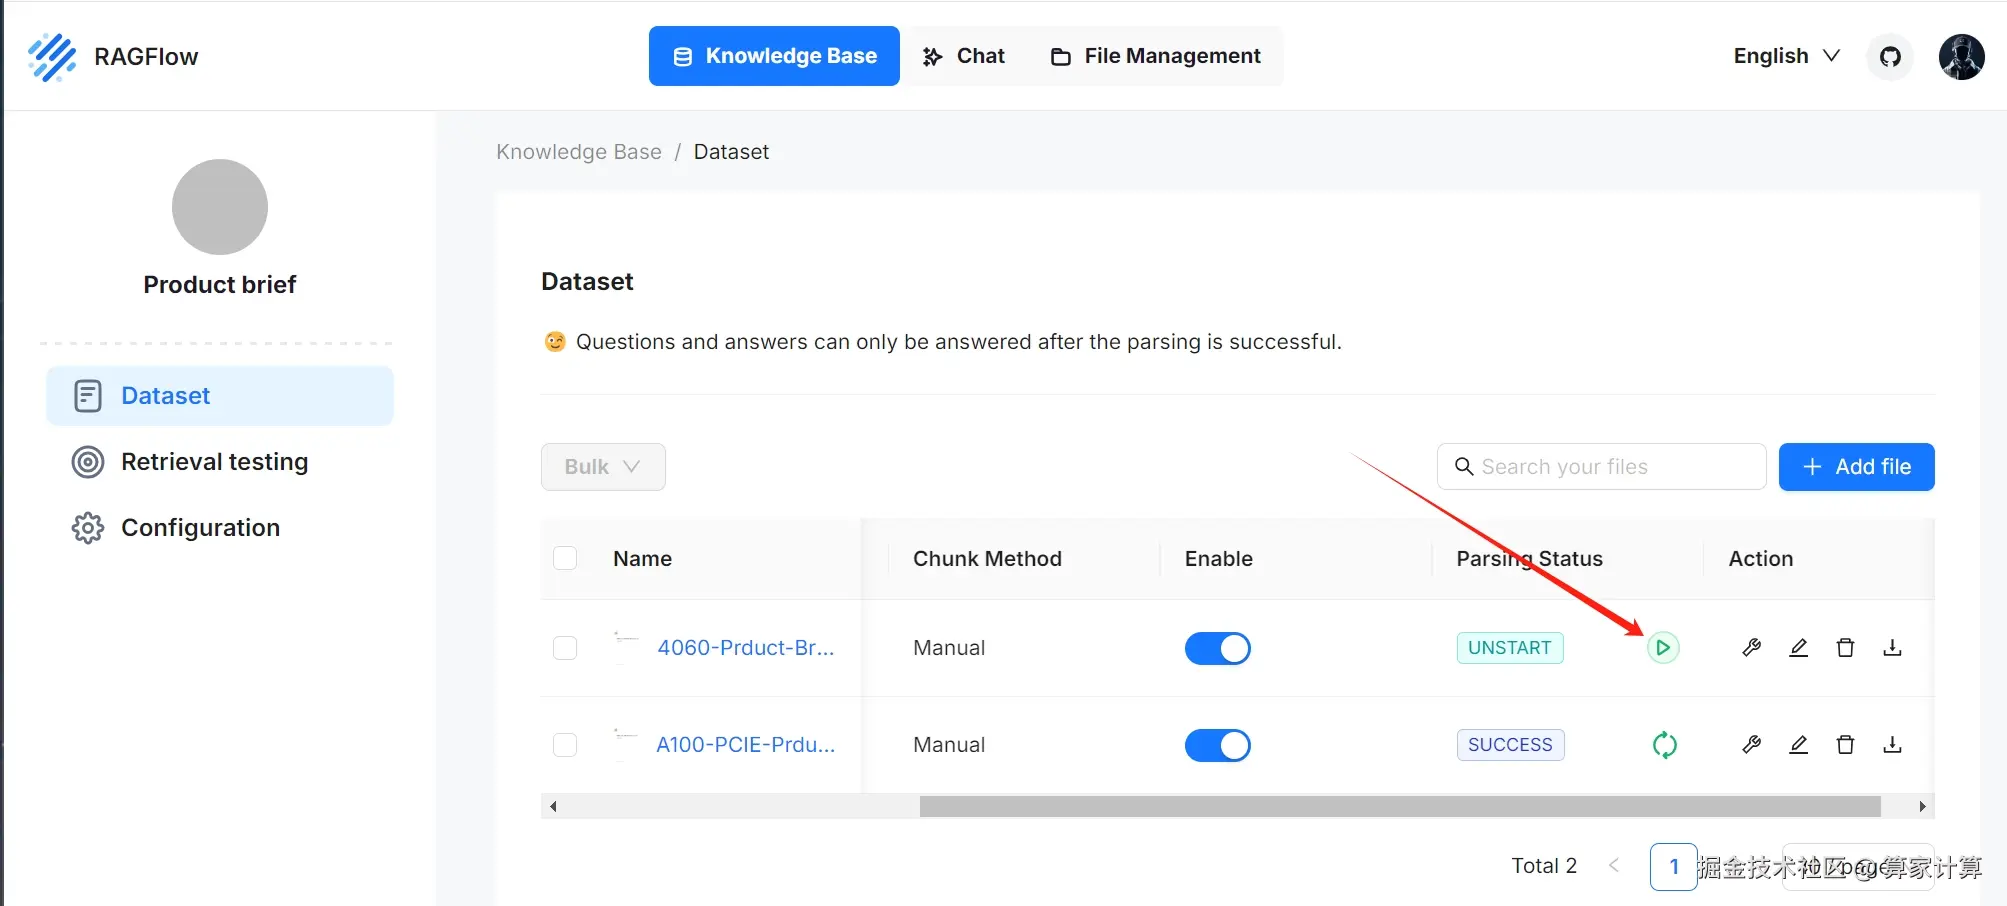Select Dataset in the sidebar
The height and width of the screenshot is (906, 2007).
(x=220, y=396)
